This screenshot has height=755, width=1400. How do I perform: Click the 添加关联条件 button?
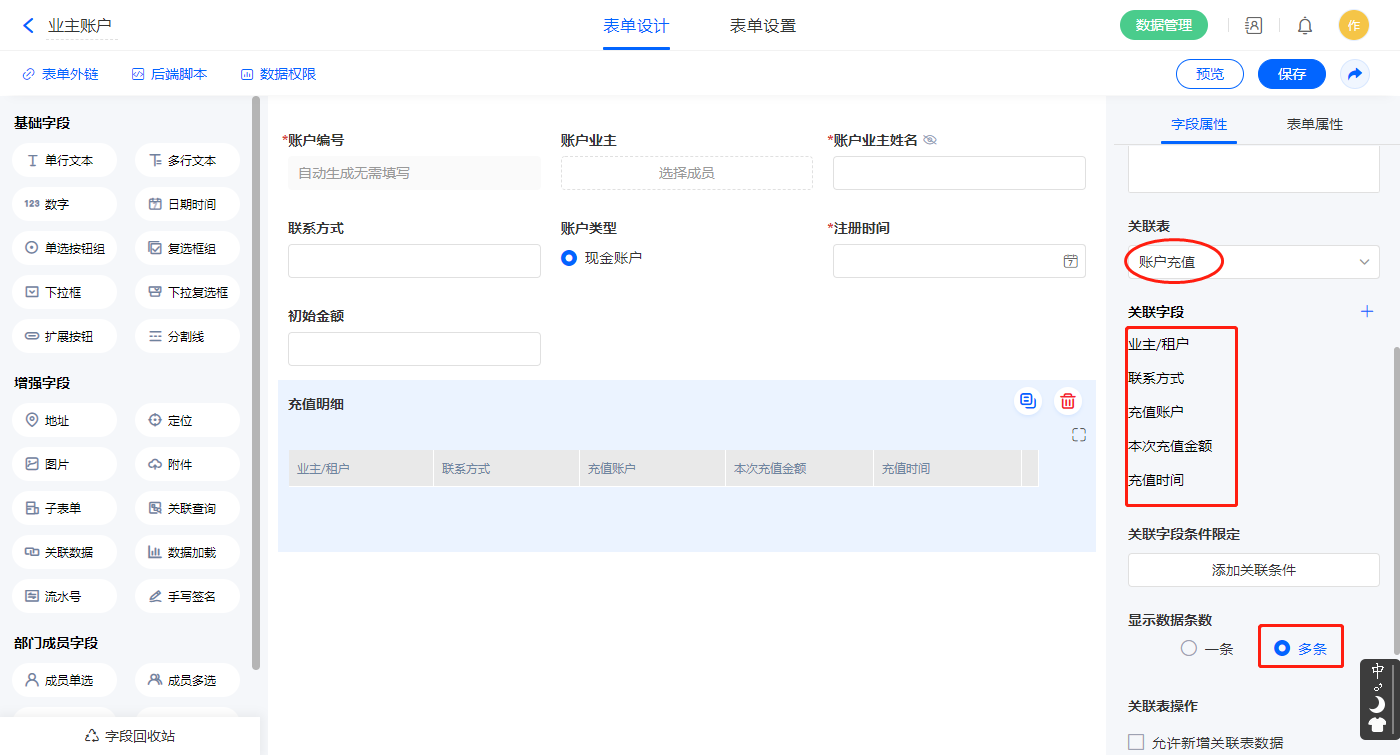1253,570
